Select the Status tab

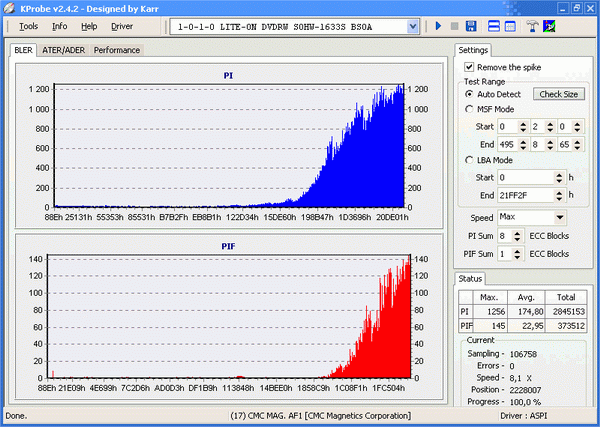(470, 279)
